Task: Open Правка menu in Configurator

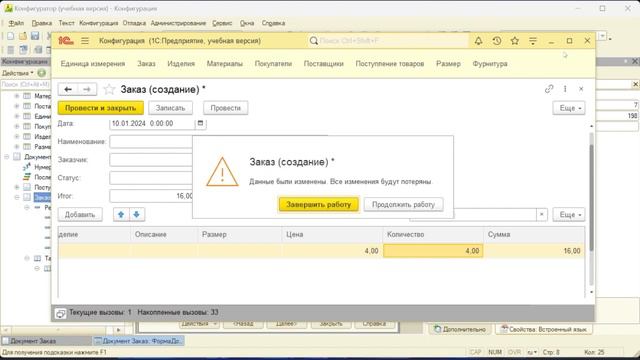Action: 42,23
